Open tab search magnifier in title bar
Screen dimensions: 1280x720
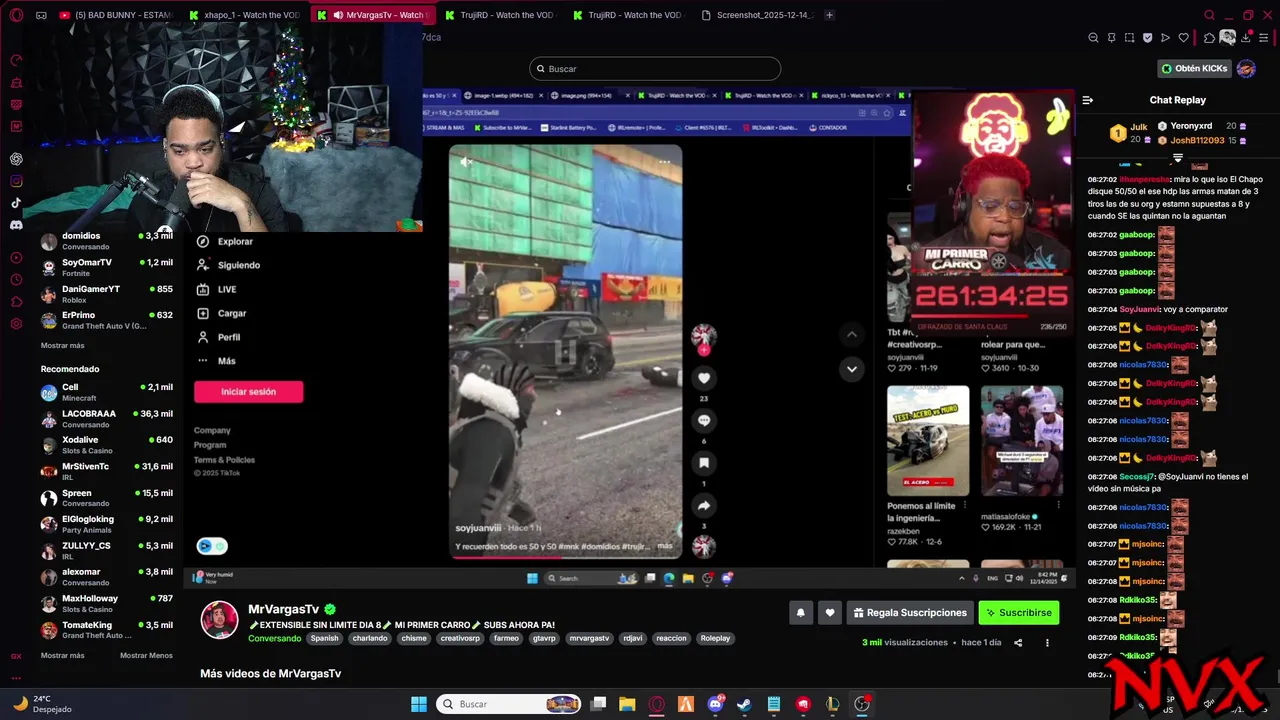click(x=1209, y=15)
